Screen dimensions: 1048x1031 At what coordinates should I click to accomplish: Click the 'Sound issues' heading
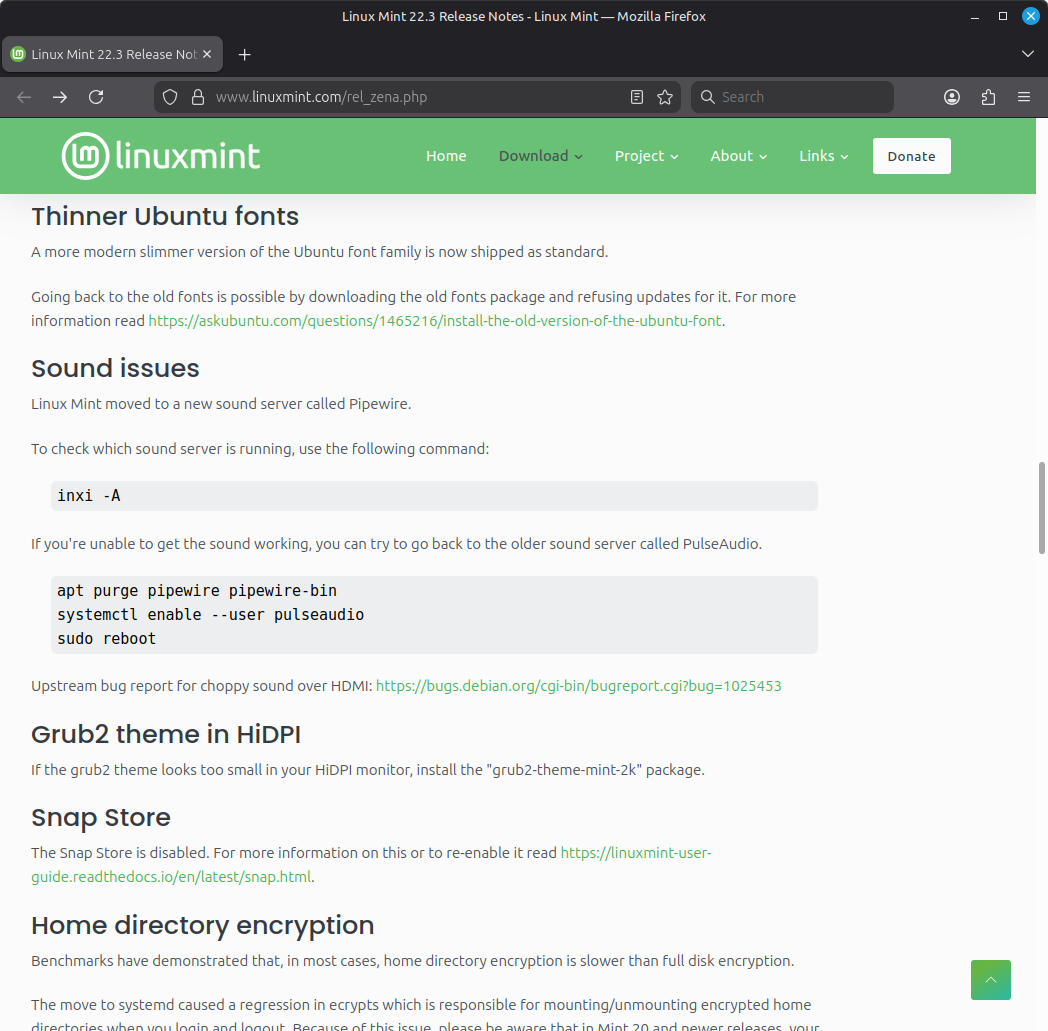(x=115, y=368)
